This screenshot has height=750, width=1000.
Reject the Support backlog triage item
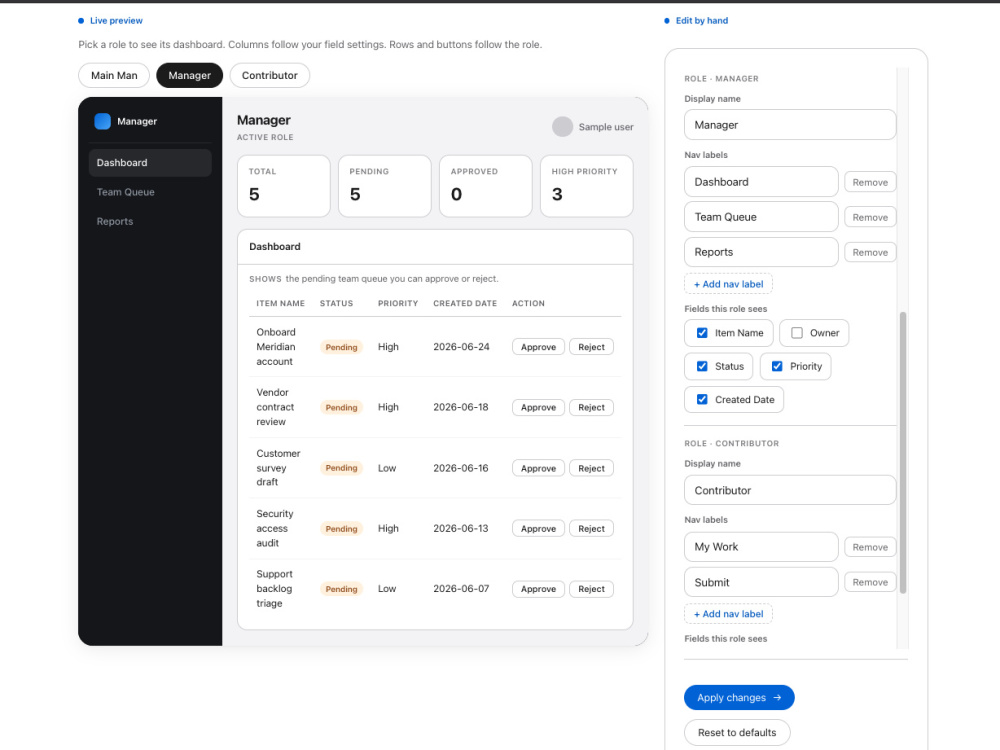(x=591, y=589)
